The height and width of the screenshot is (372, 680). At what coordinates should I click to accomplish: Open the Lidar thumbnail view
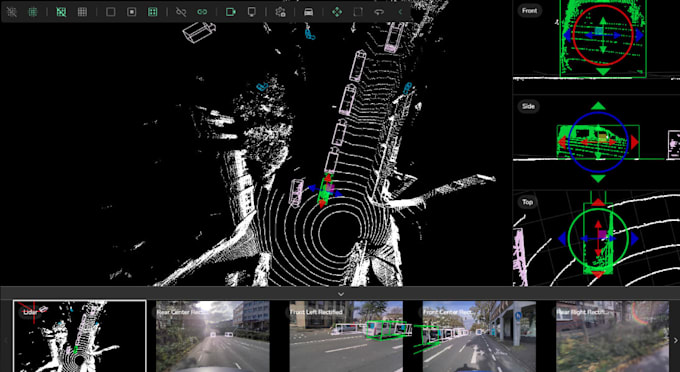pyautogui.click(x=79, y=336)
